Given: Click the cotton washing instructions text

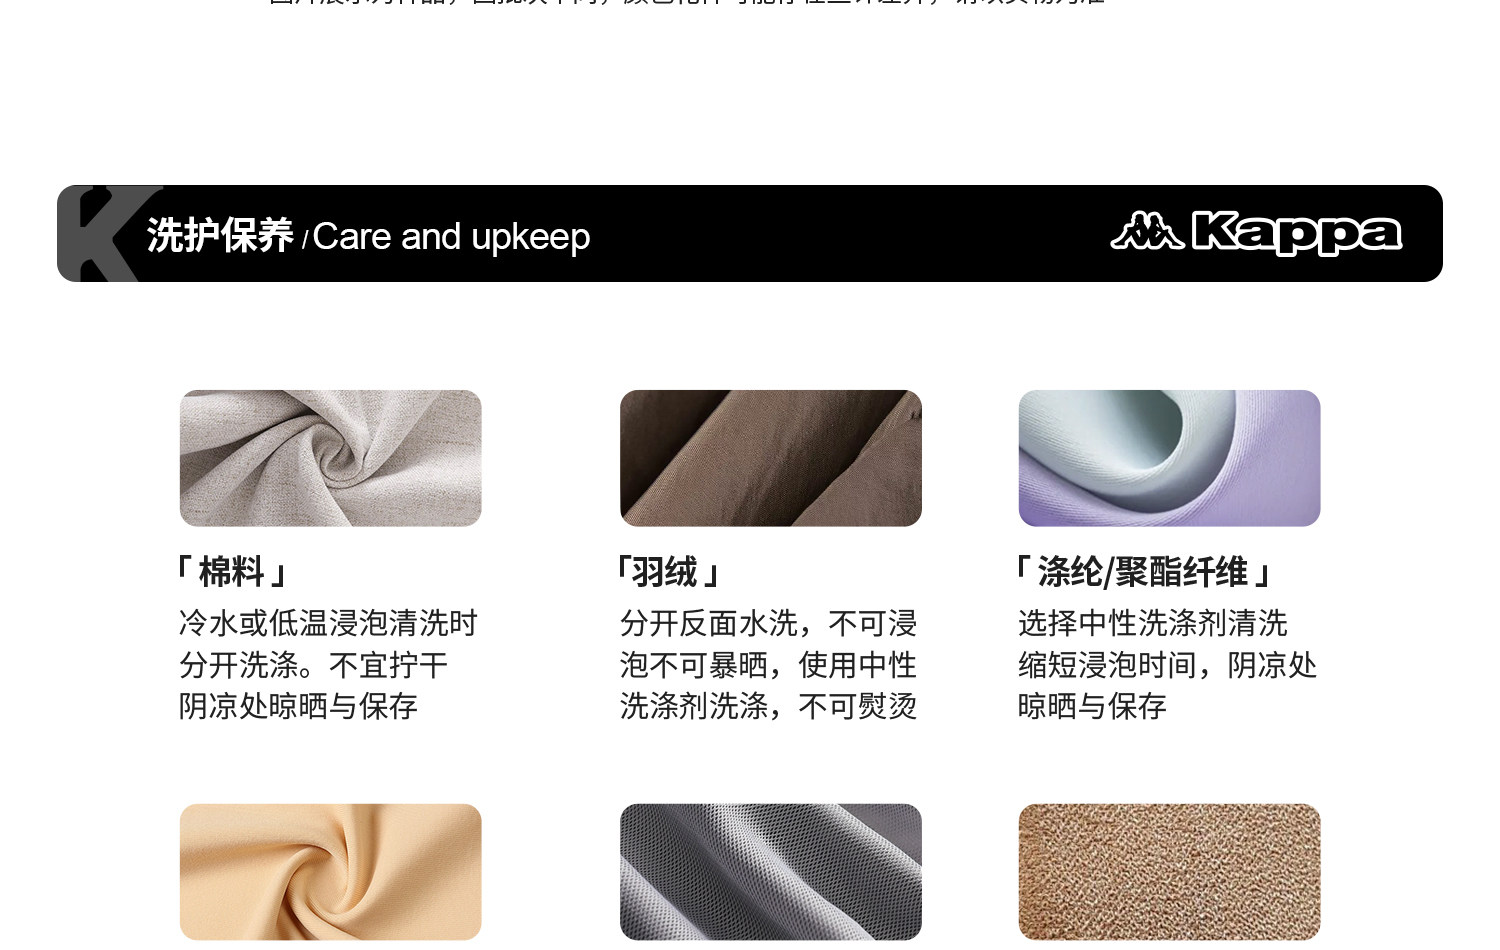Looking at the screenshot, I should pyautogui.click(x=328, y=665).
